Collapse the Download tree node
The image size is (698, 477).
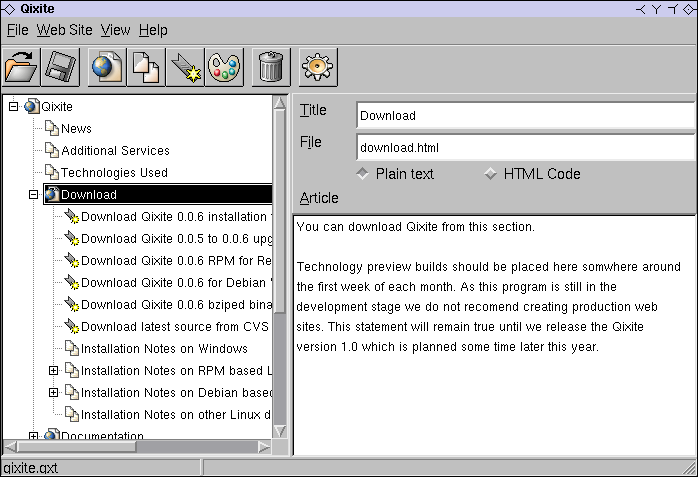coord(33,194)
